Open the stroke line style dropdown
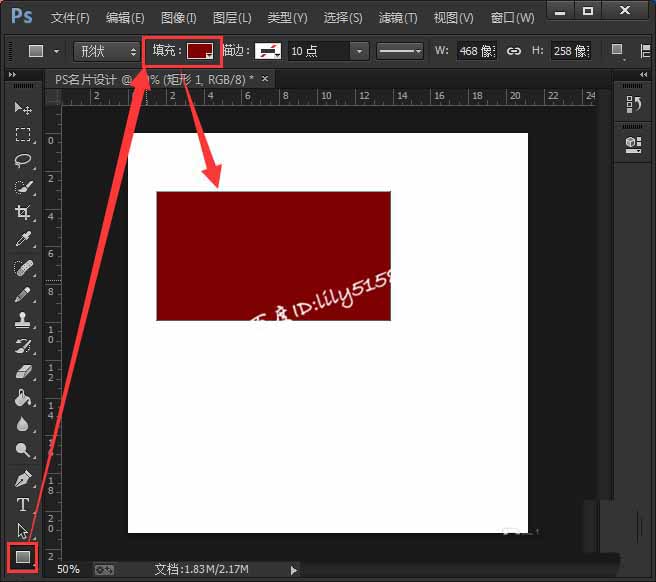Viewport: 656px width, 582px height. [x=411, y=51]
